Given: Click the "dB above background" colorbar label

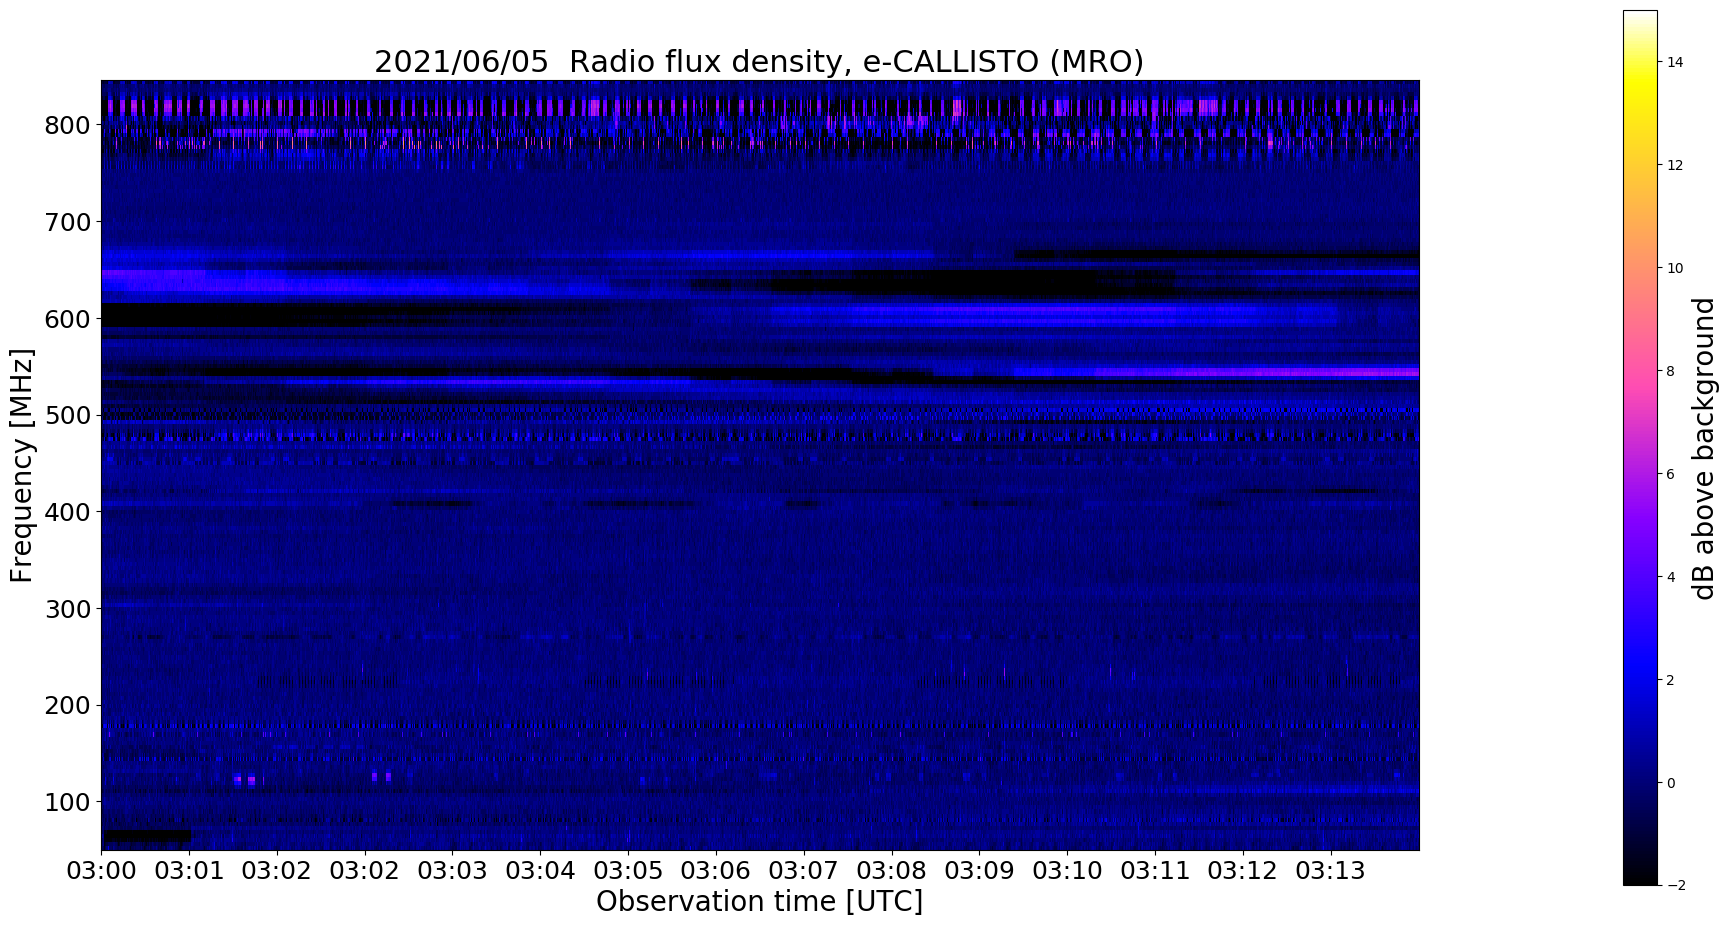Looking at the screenshot, I should click(1703, 448).
